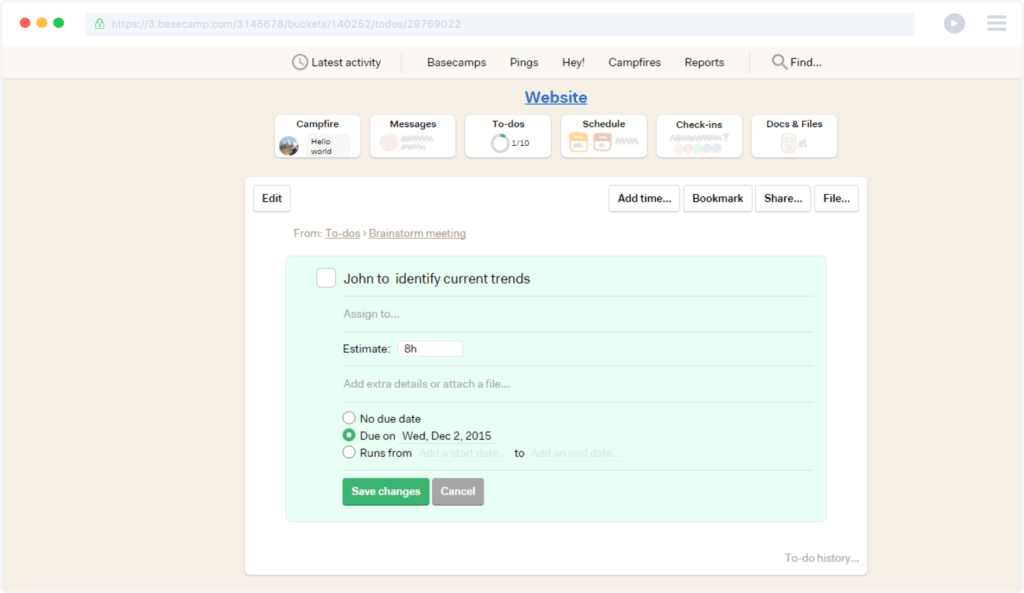
Task: Select the Runs from date option
Action: coord(349,452)
